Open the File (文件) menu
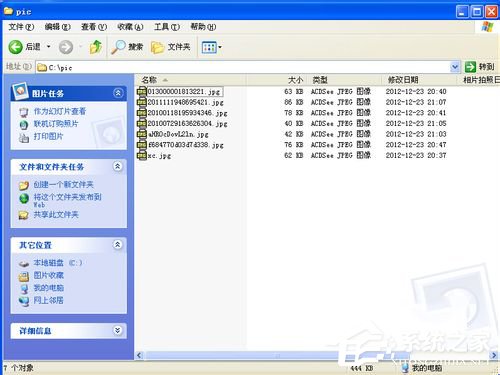The width and height of the screenshot is (500, 375). (x=21, y=27)
